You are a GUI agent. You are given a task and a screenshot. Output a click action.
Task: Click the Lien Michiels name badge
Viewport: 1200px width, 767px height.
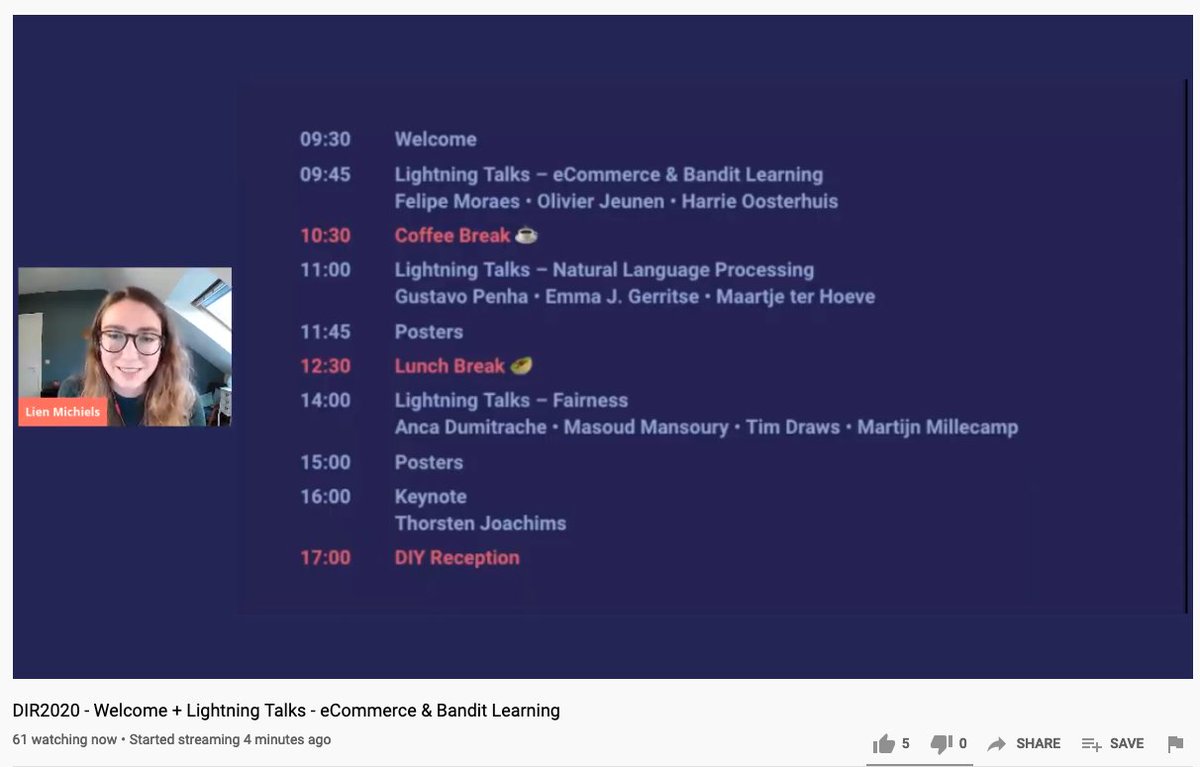[x=63, y=412]
